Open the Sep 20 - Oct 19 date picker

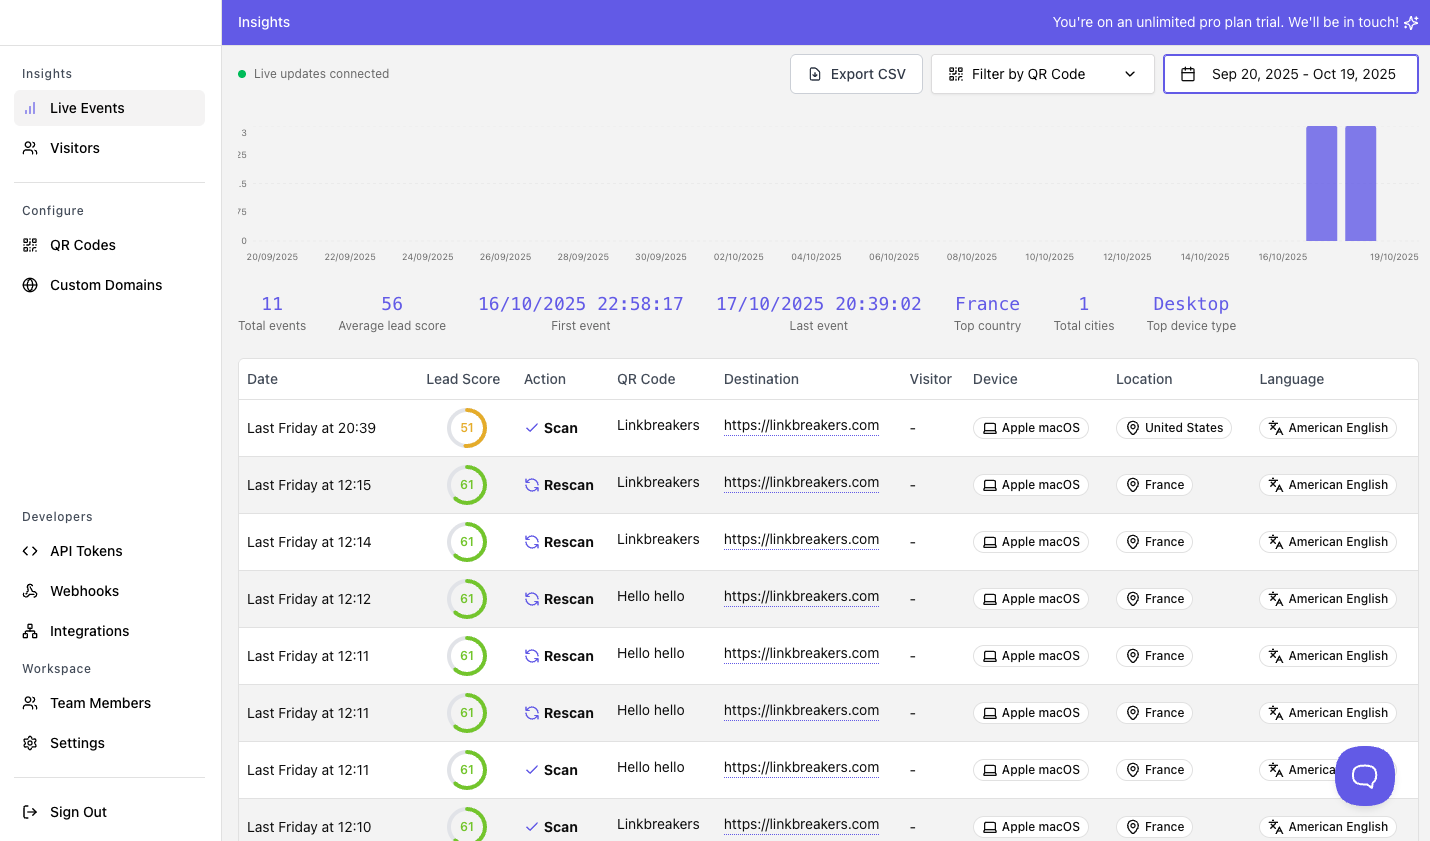click(x=1302, y=74)
